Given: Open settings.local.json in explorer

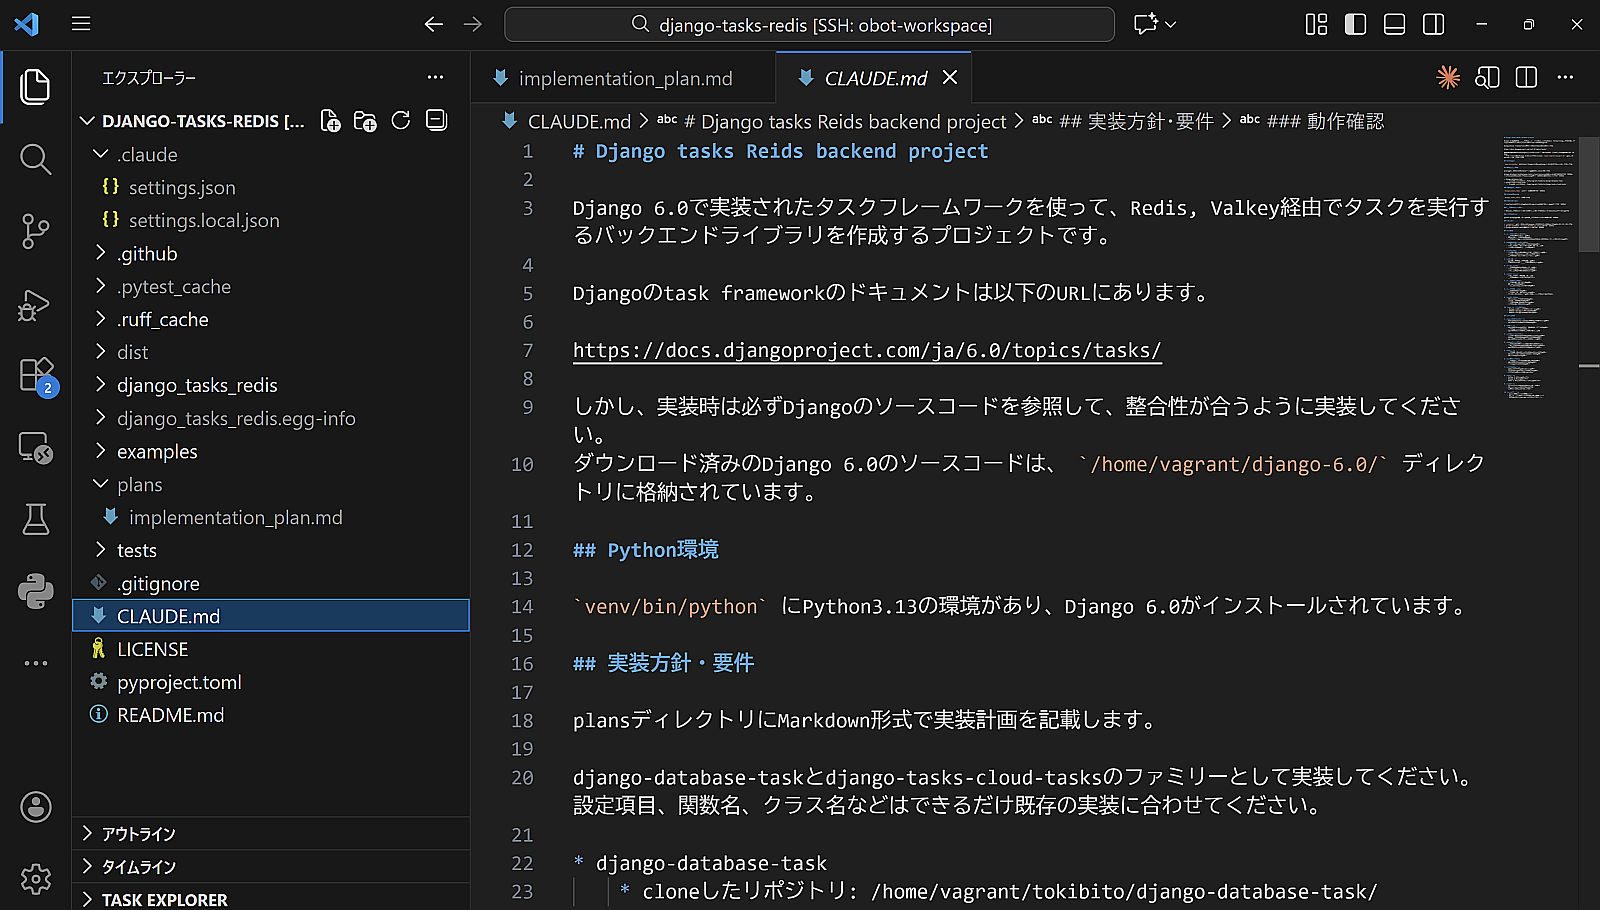Looking at the screenshot, I should (271, 220).
